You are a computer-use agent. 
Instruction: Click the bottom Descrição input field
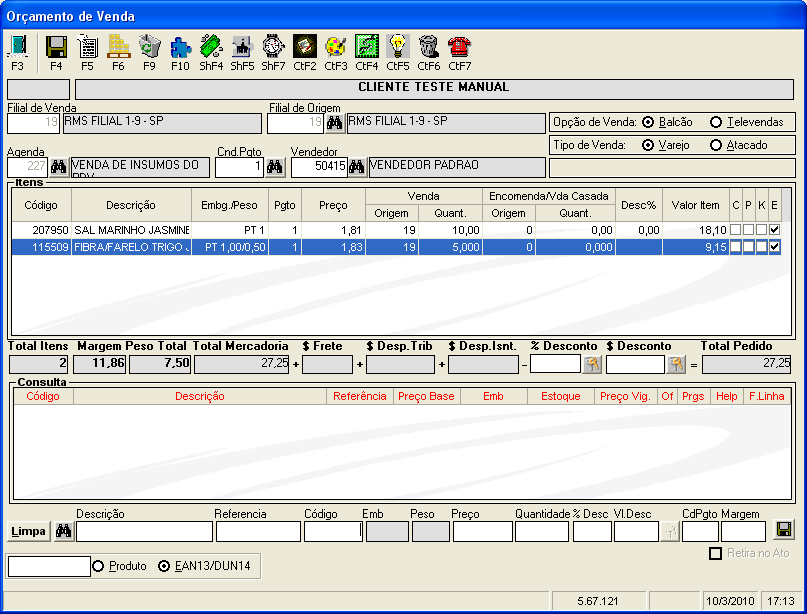tap(144, 532)
